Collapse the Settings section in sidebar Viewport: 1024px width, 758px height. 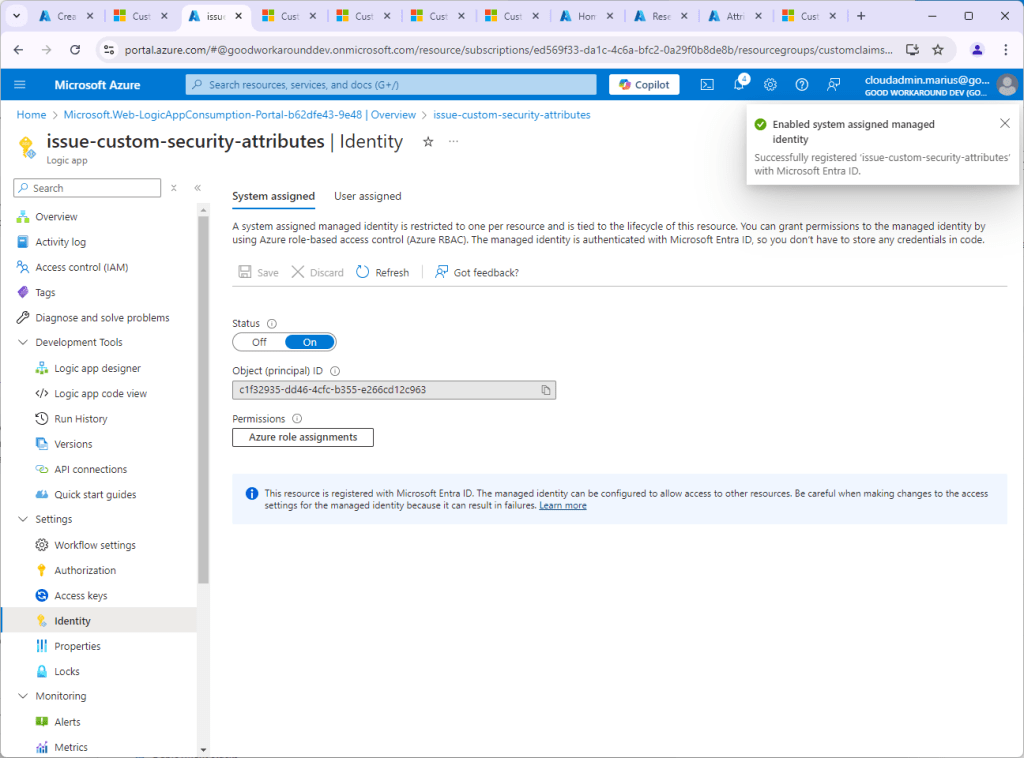coord(24,520)
